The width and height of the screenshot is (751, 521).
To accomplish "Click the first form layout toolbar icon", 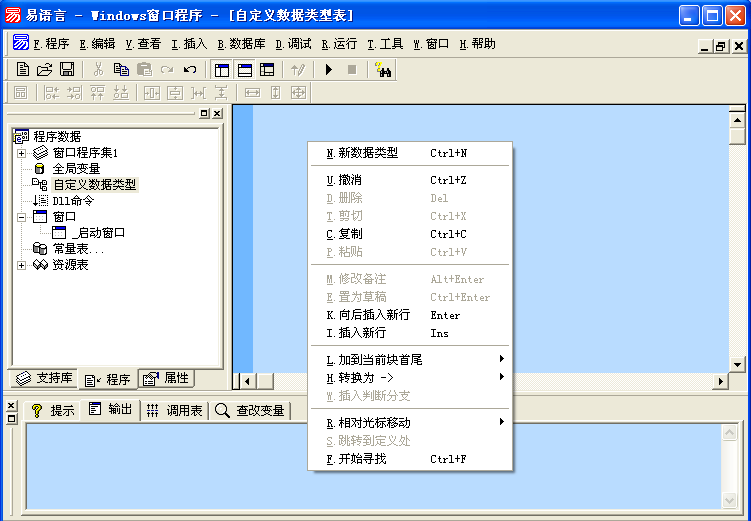I will coord(21,92).
